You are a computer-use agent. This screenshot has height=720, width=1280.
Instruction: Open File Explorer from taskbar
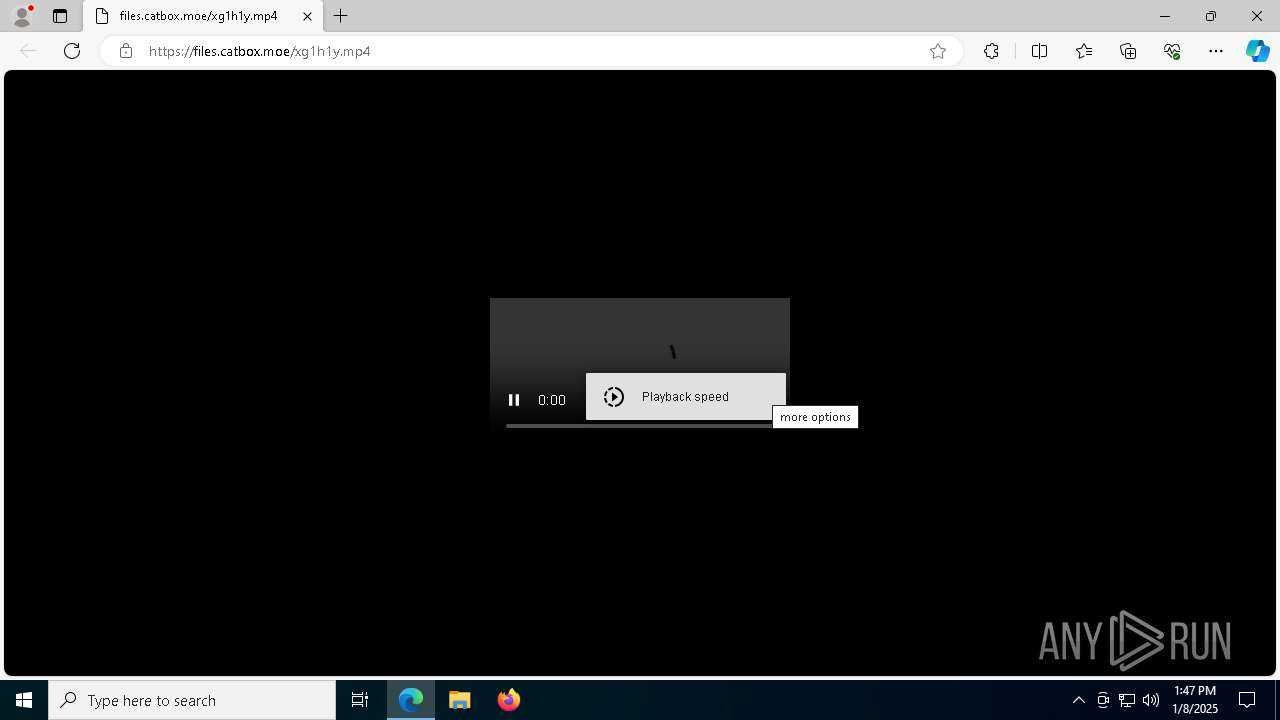tap(460, 700)
